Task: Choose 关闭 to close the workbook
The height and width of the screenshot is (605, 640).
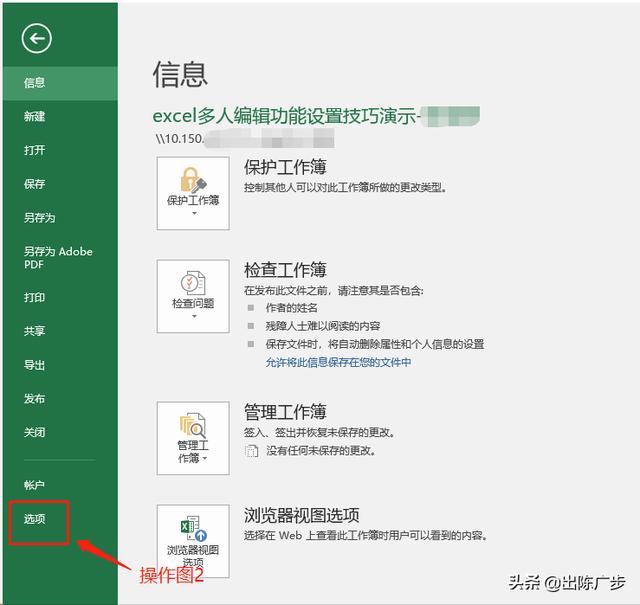Action: [x=34, y=432]
